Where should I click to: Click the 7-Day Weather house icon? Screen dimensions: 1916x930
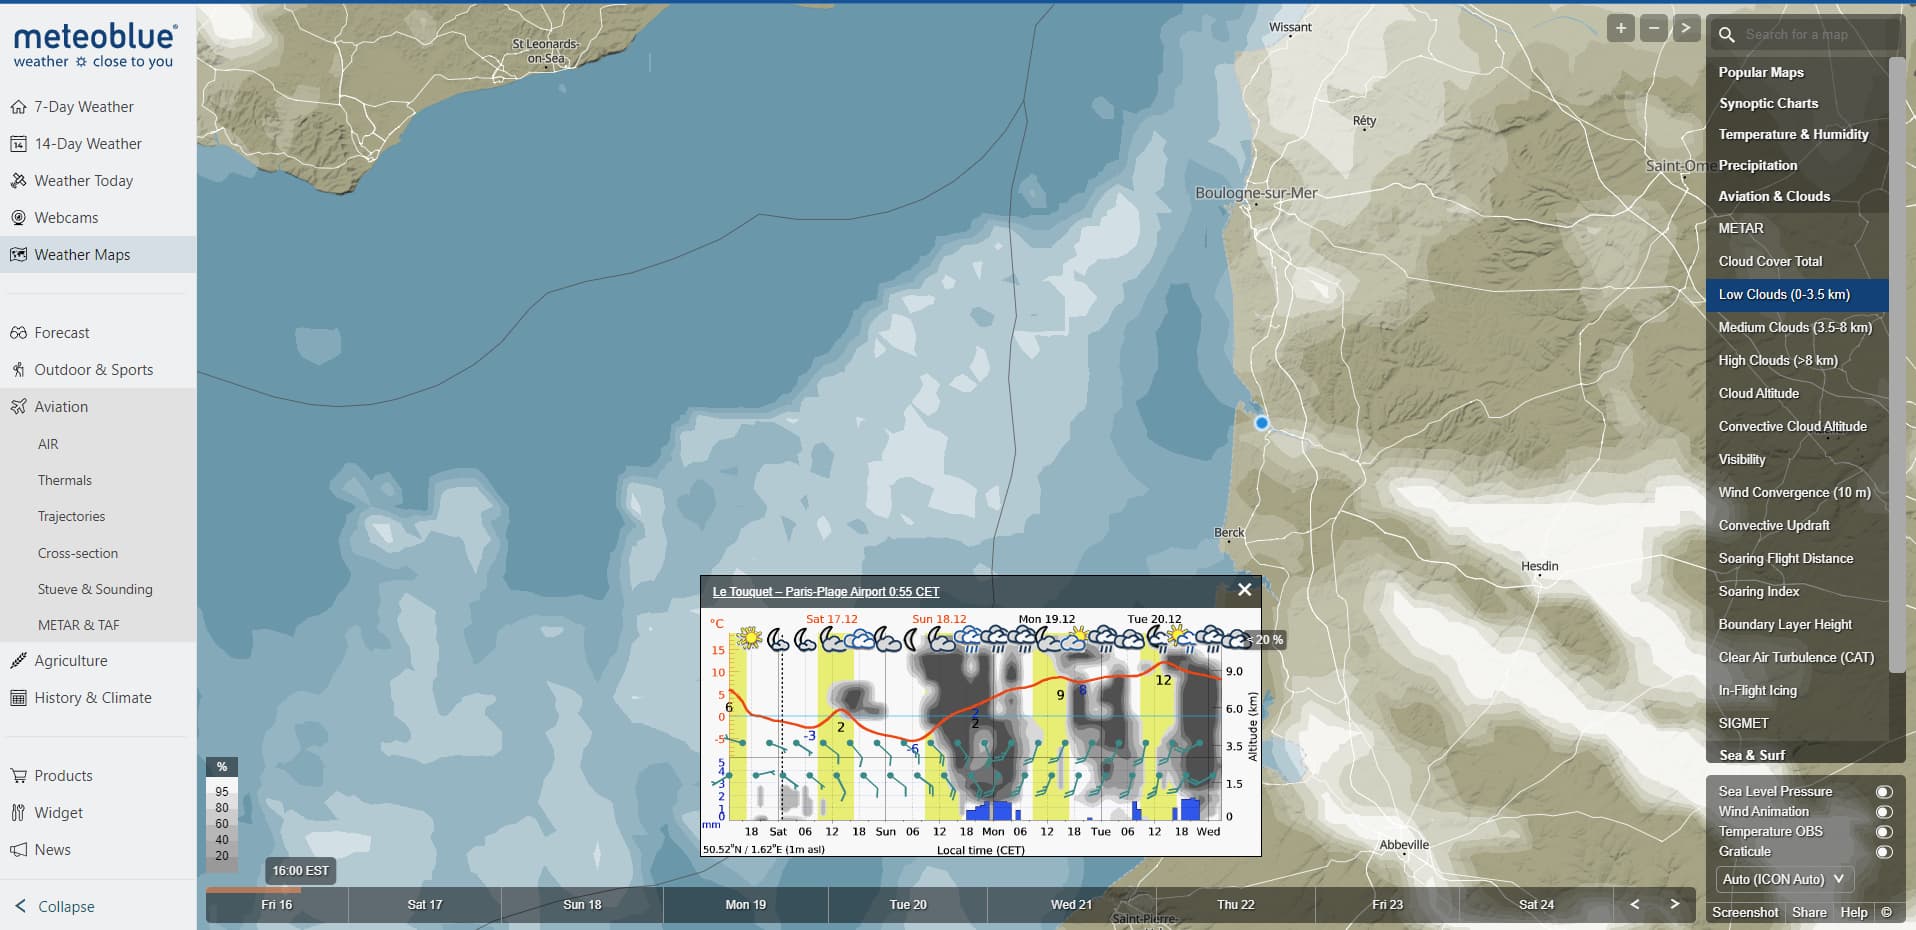click(x=18, y=107)
